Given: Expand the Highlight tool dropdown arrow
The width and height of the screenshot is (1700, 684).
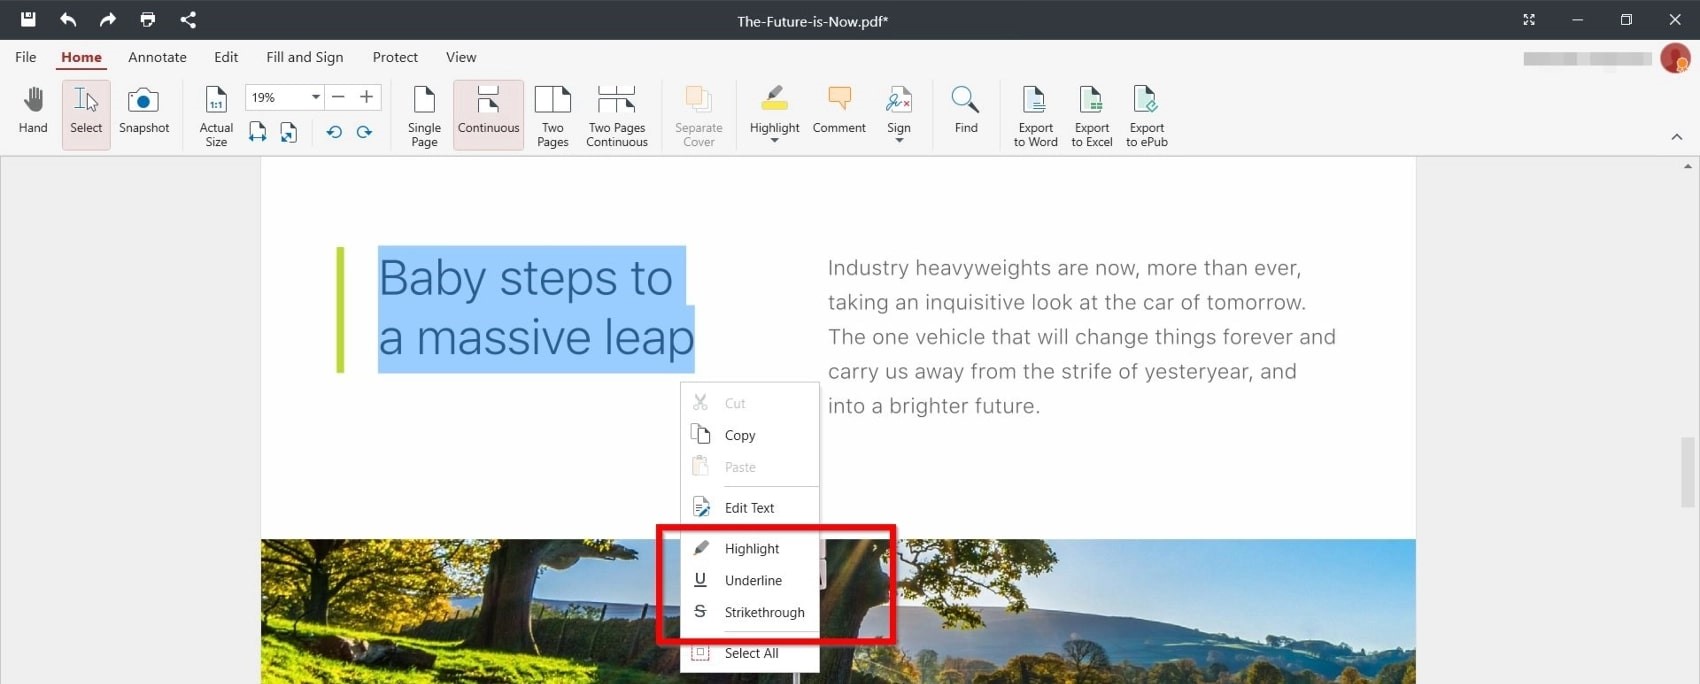Looking at the screenshot, I should point(774,141).
